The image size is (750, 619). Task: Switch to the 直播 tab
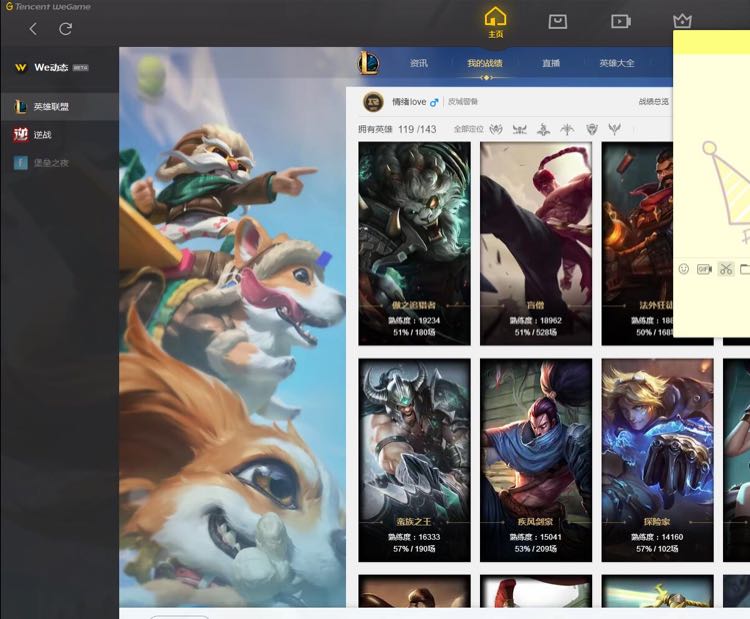tap(551, 63)
